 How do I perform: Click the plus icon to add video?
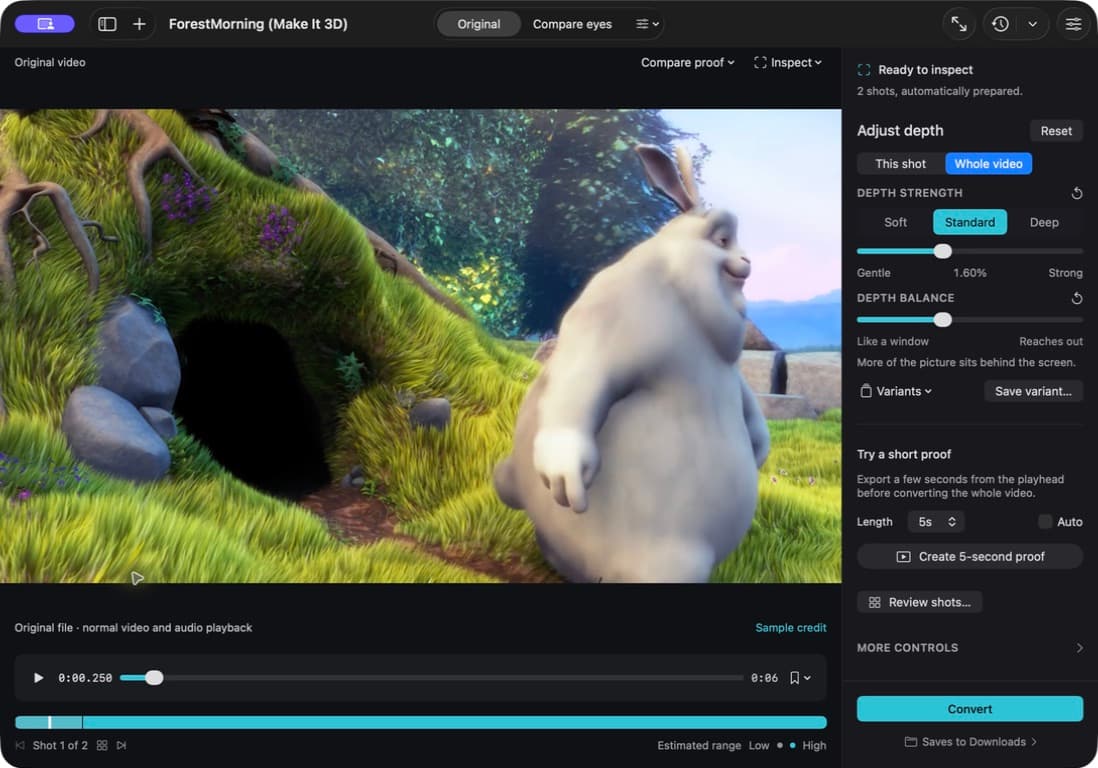(x=139, y=24)
